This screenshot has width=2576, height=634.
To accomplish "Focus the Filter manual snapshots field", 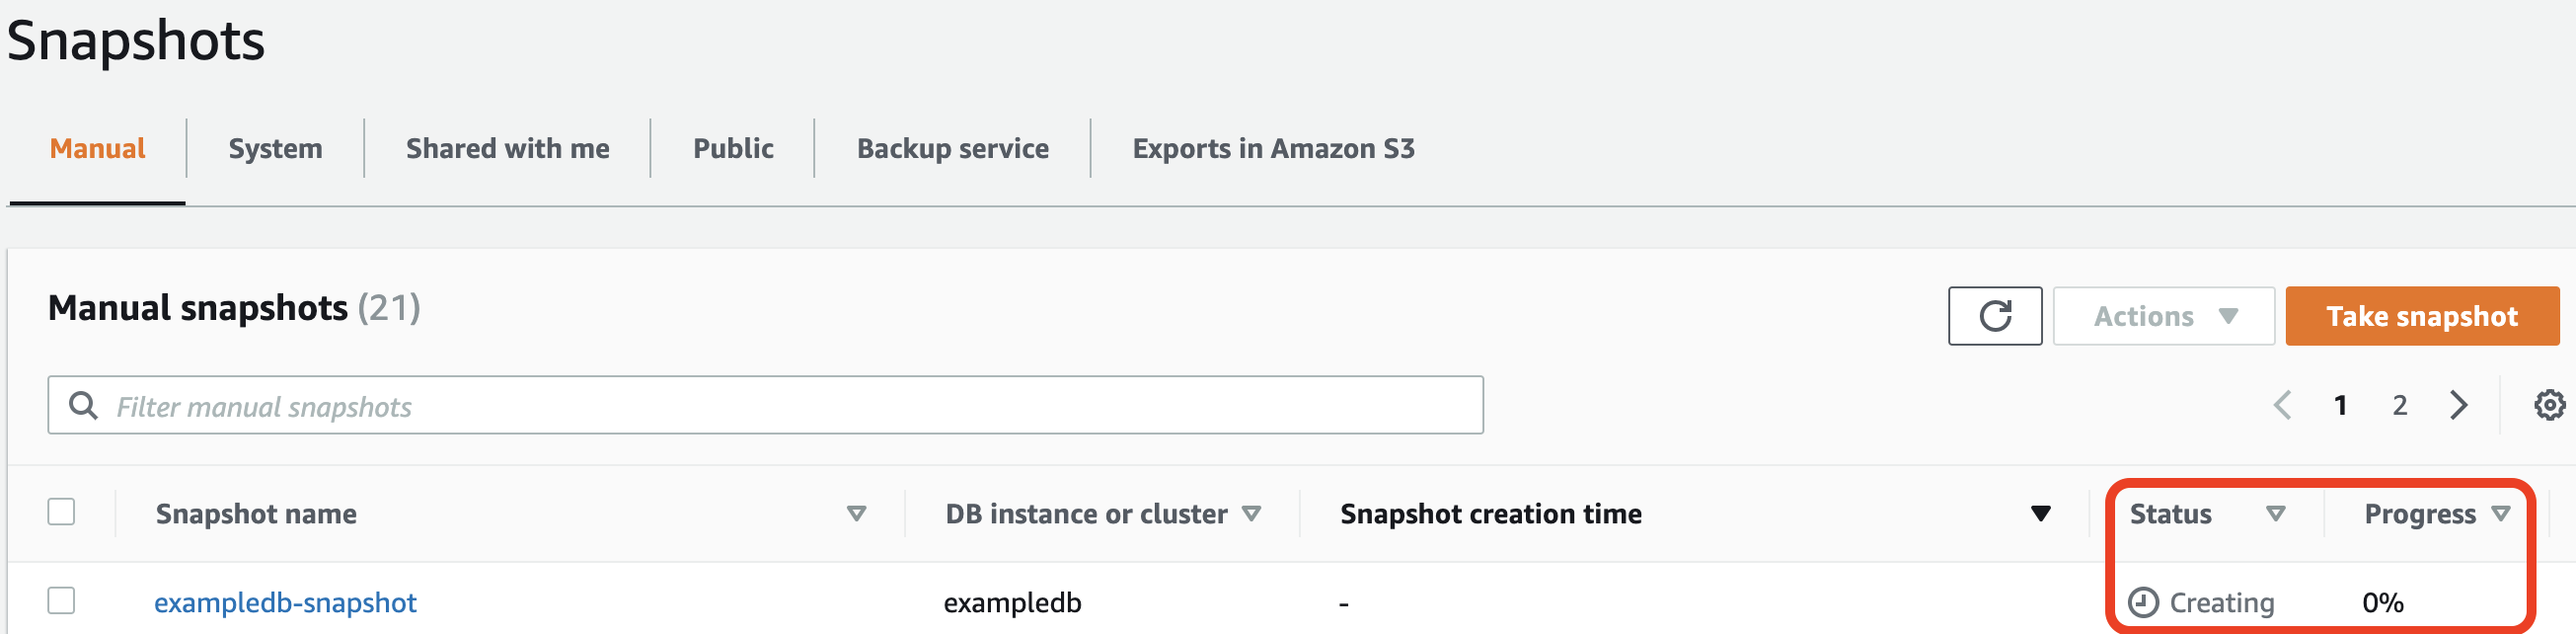I will pos(765,405).
